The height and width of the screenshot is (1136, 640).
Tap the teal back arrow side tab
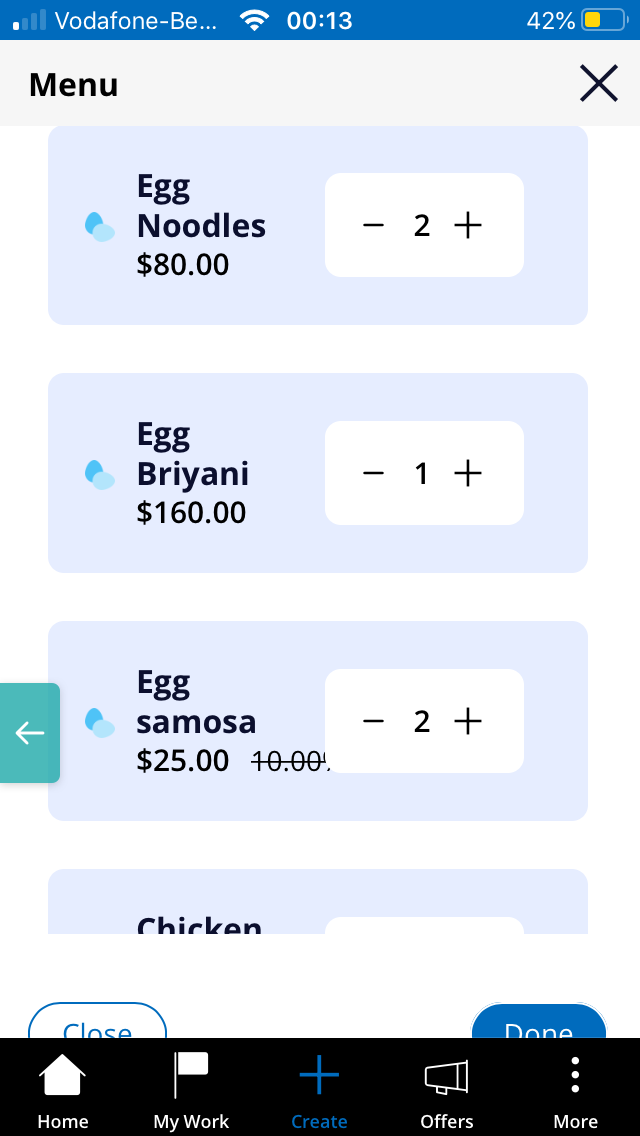[x=29, y=733]
